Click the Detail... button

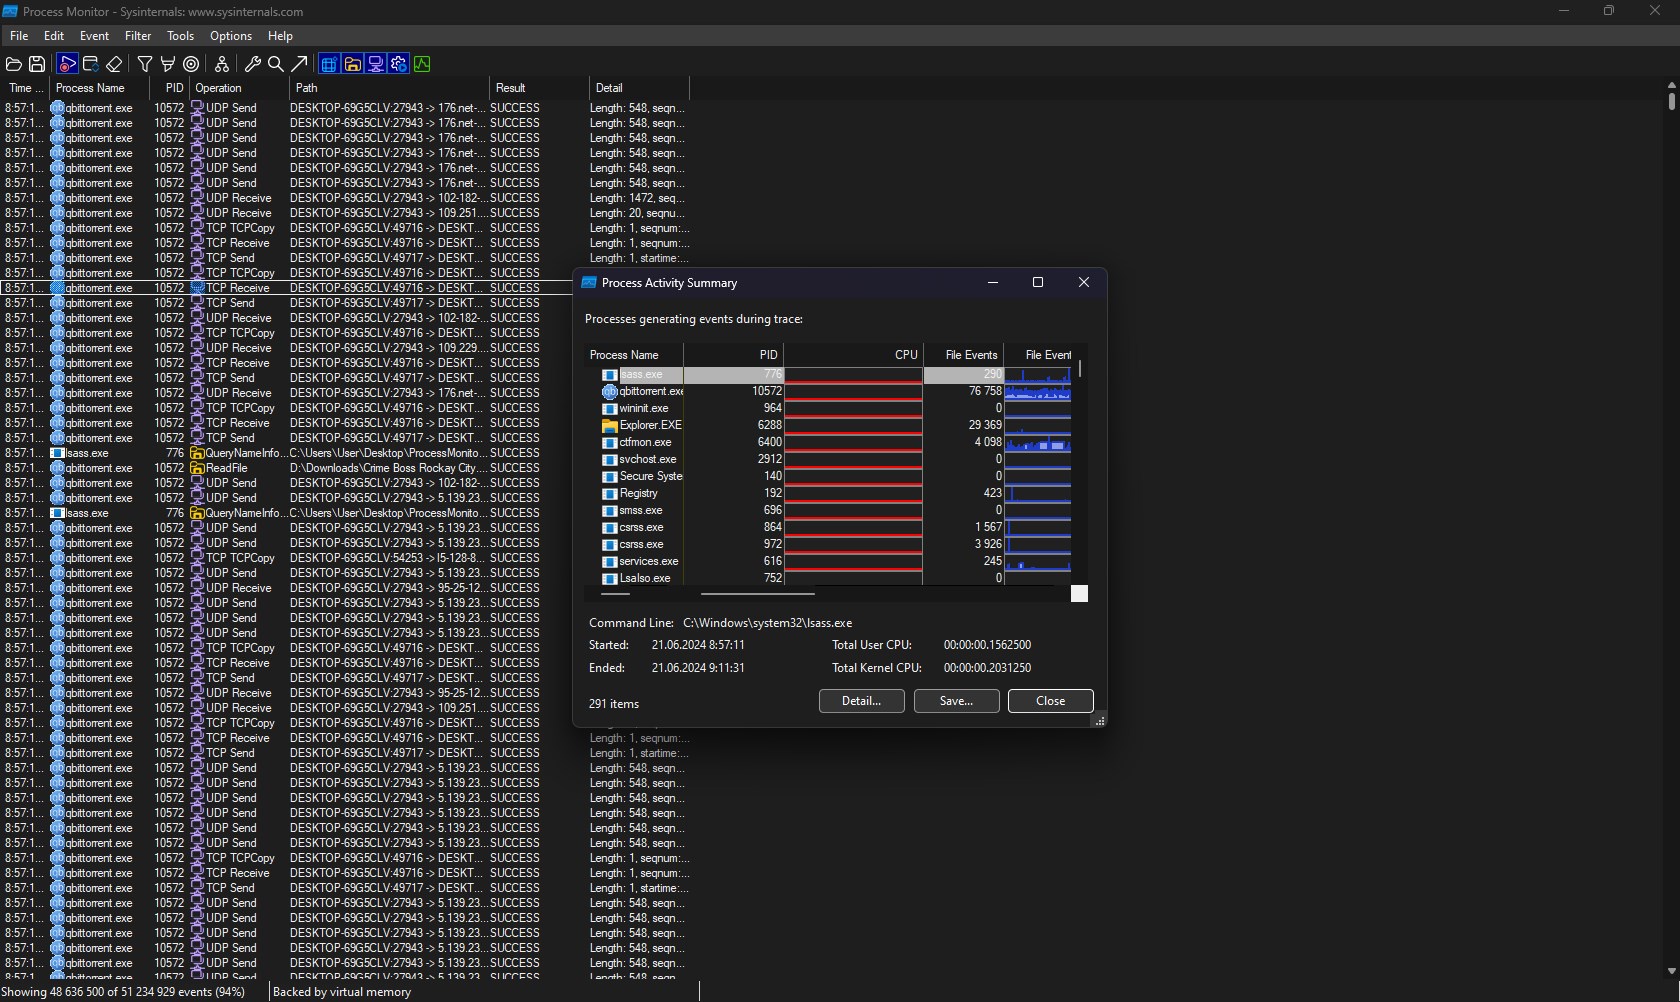tap(861, 701)
